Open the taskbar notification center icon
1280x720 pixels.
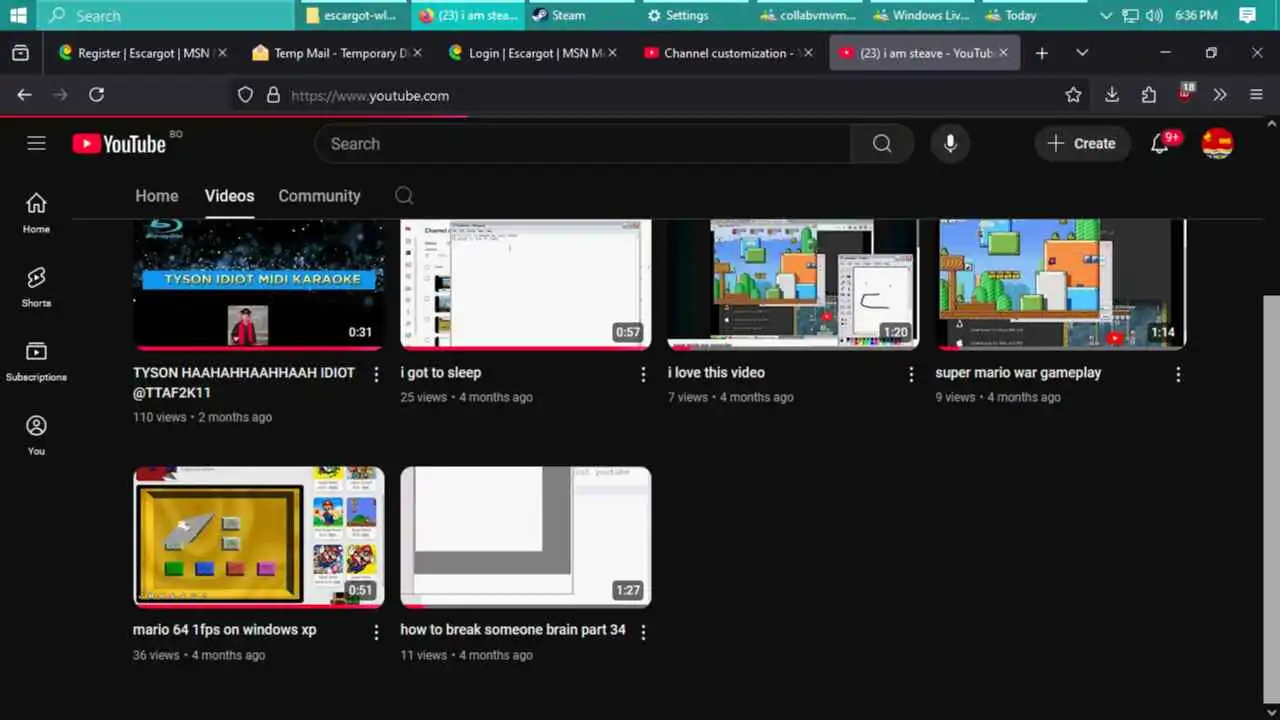point(1247,15)
